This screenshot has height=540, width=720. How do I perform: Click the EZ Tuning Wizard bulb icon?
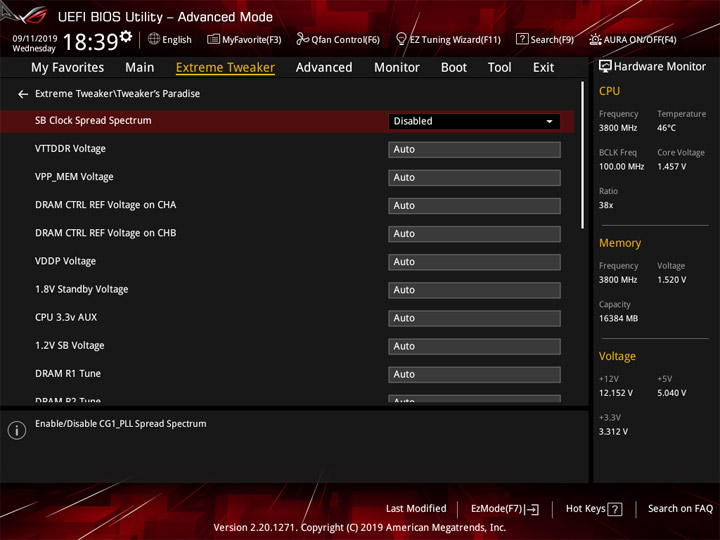tap(401, 39)
